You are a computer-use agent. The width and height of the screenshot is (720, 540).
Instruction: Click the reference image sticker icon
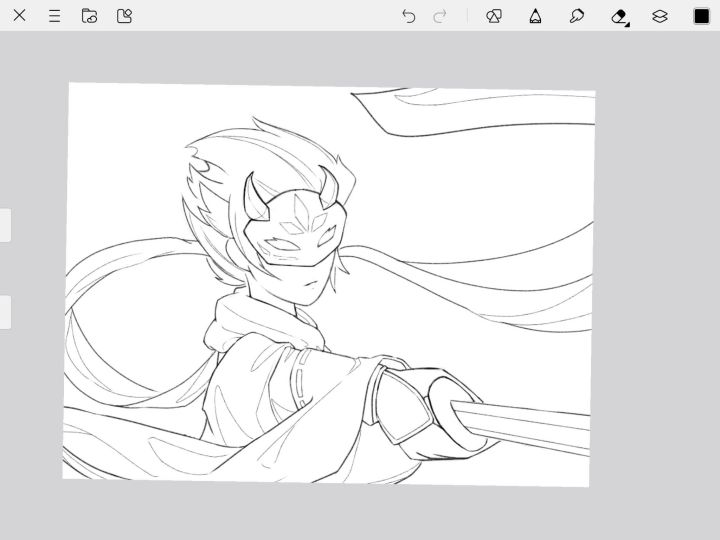click(x=124, y=16)
